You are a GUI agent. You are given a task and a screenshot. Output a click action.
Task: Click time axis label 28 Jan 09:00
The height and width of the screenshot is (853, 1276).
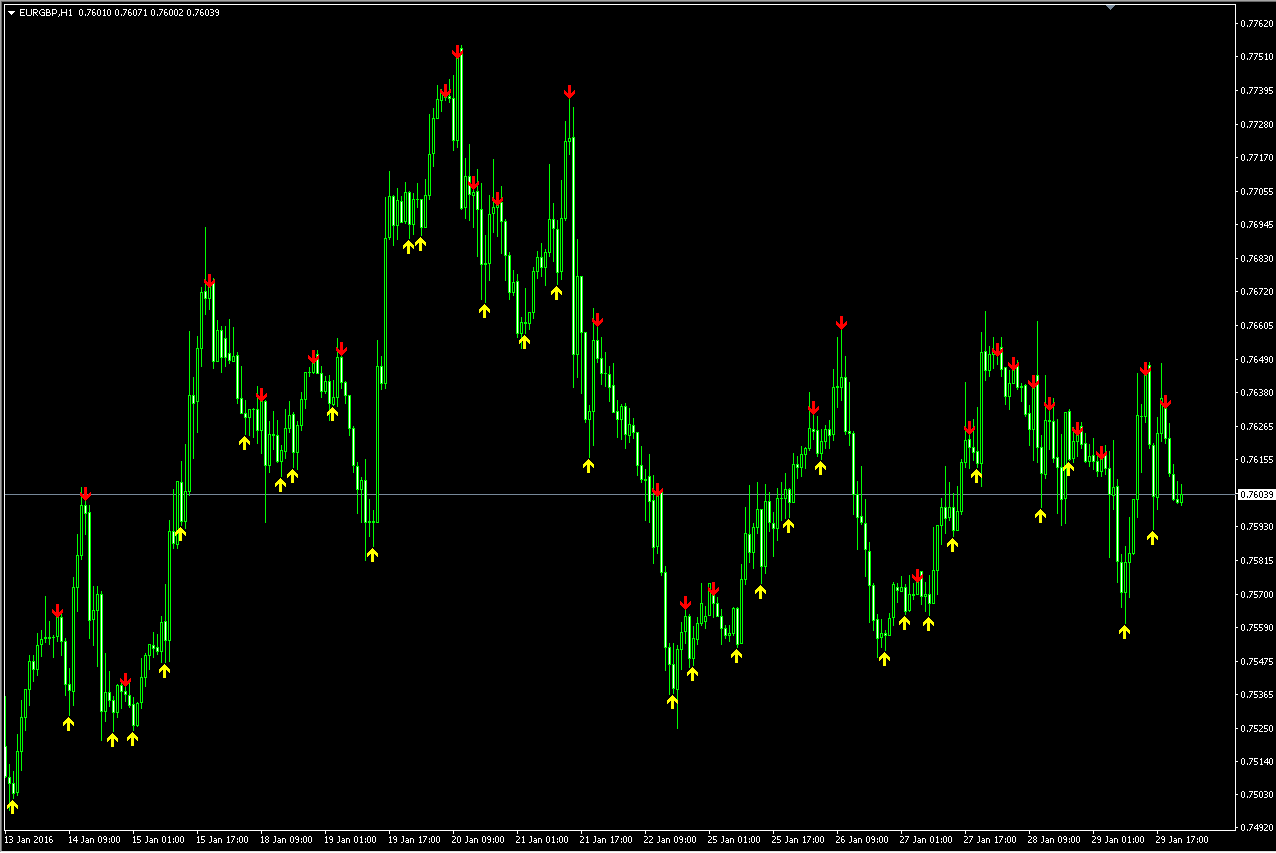1054,840
